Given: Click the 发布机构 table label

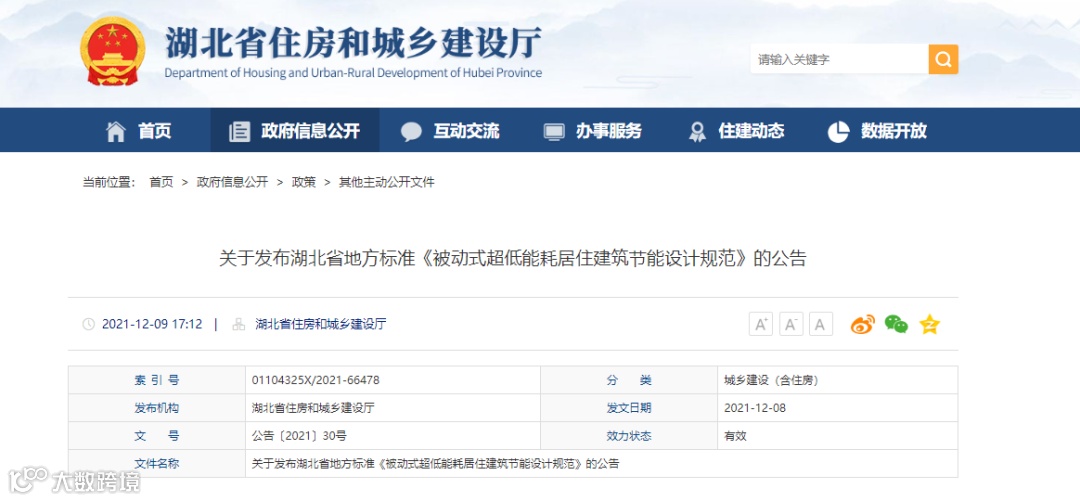Looking at the screenshot, I should [156, 408].
